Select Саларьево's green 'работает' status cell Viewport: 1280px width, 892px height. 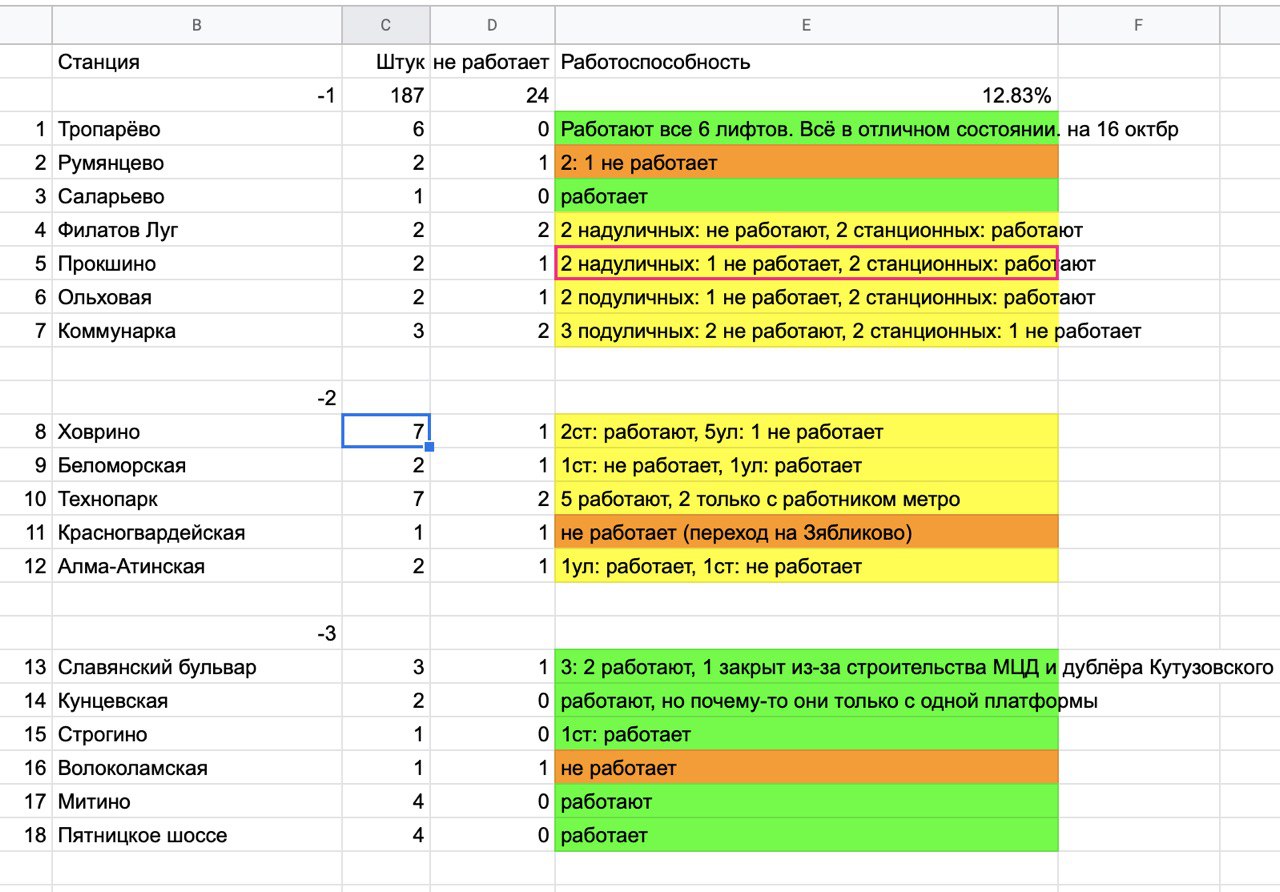(x=806, y=197)
